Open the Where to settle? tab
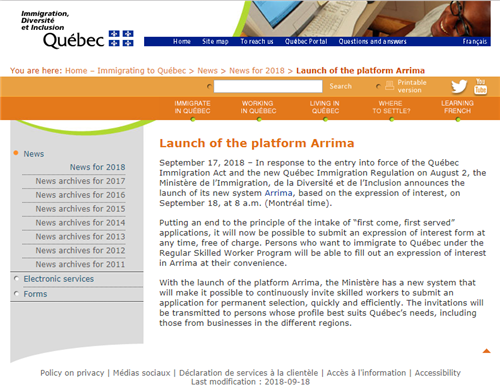 (x=391, y=107)
